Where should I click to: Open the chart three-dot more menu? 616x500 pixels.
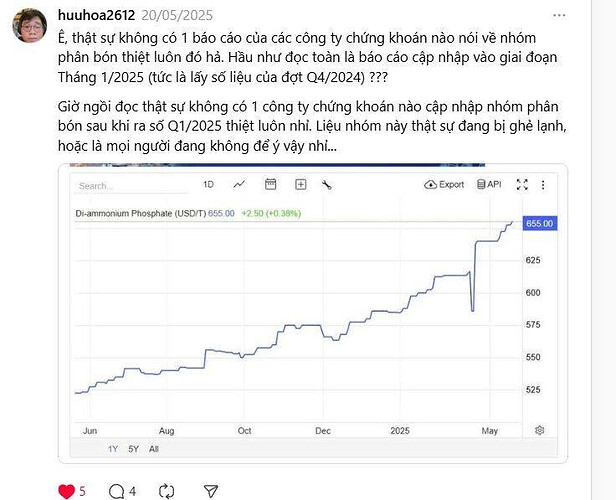coord(543,185)
